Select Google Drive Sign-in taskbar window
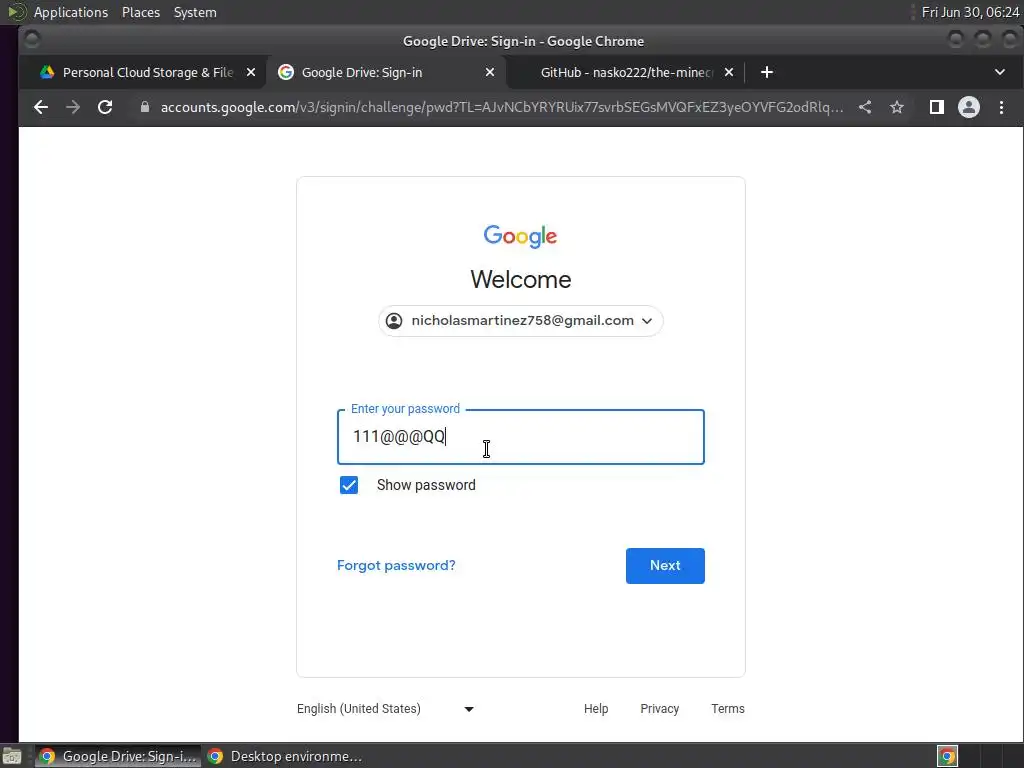 pos(118,756)
